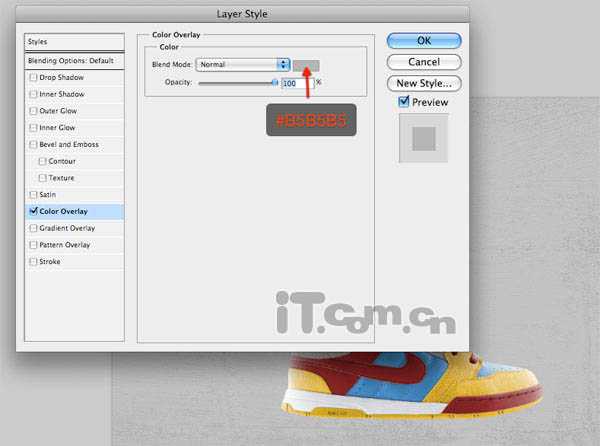Screen dimensions: 600x446
Task: Enable the Contour sub-option checkbox
Action: (42, 161)
